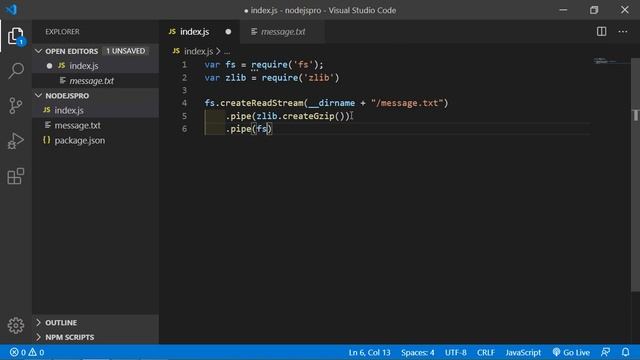Change end of line sequence CRLF
This screenshot has height=360, width=640.
tap(486, 352)
